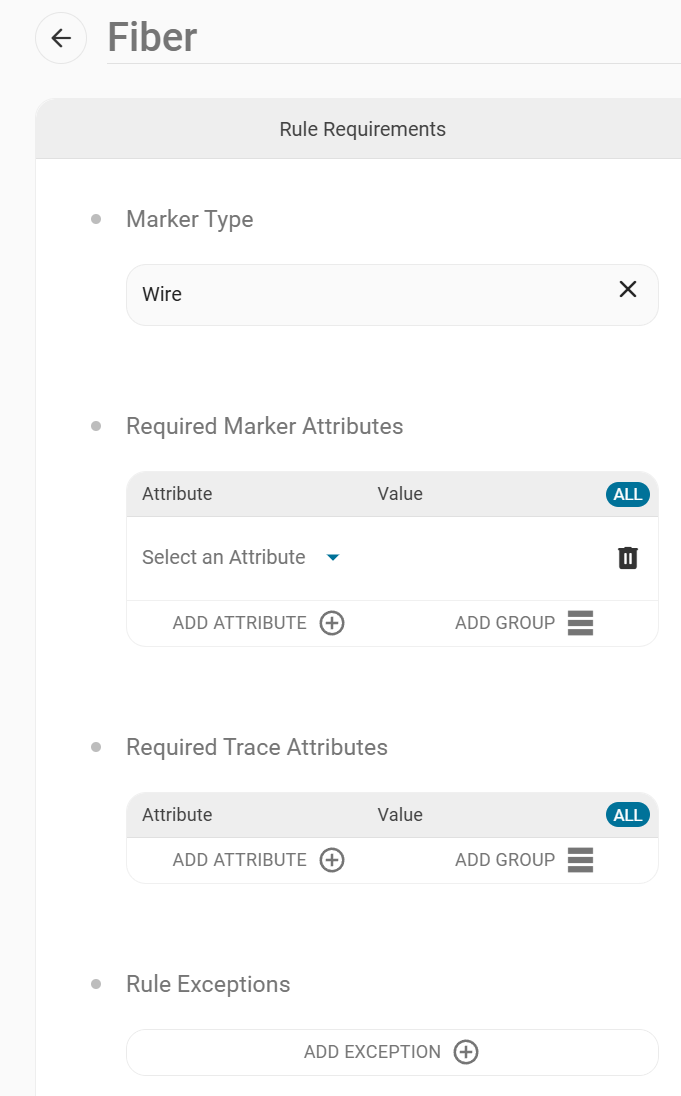Go back using the arrow icon
Screen dimensions: 681x1096
pos(62,38)
